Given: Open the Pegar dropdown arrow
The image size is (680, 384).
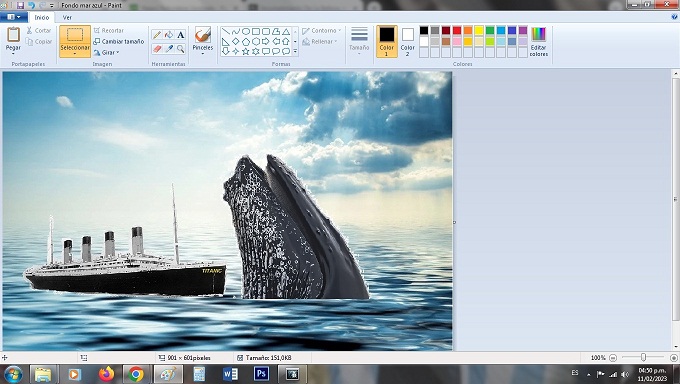Looking at the screenshot, I should pos(13,53).
